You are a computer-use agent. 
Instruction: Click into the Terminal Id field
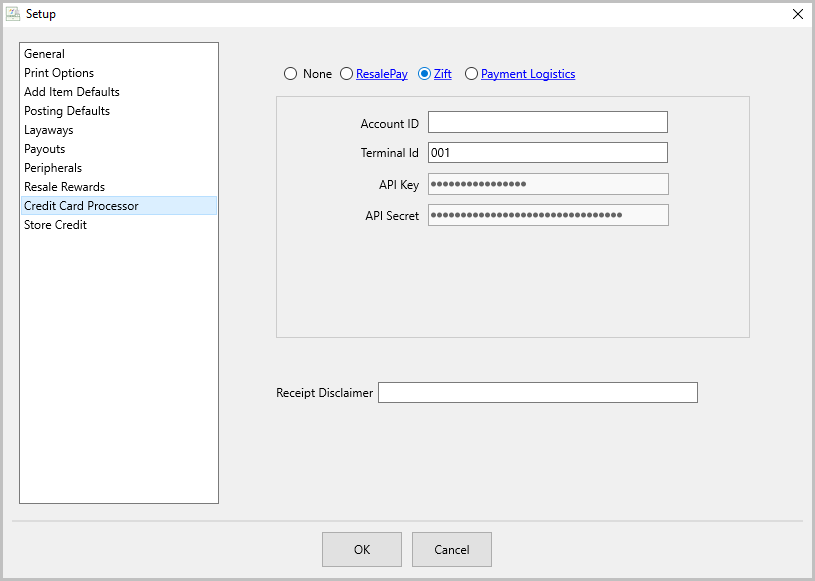click(x=548, y=153)
